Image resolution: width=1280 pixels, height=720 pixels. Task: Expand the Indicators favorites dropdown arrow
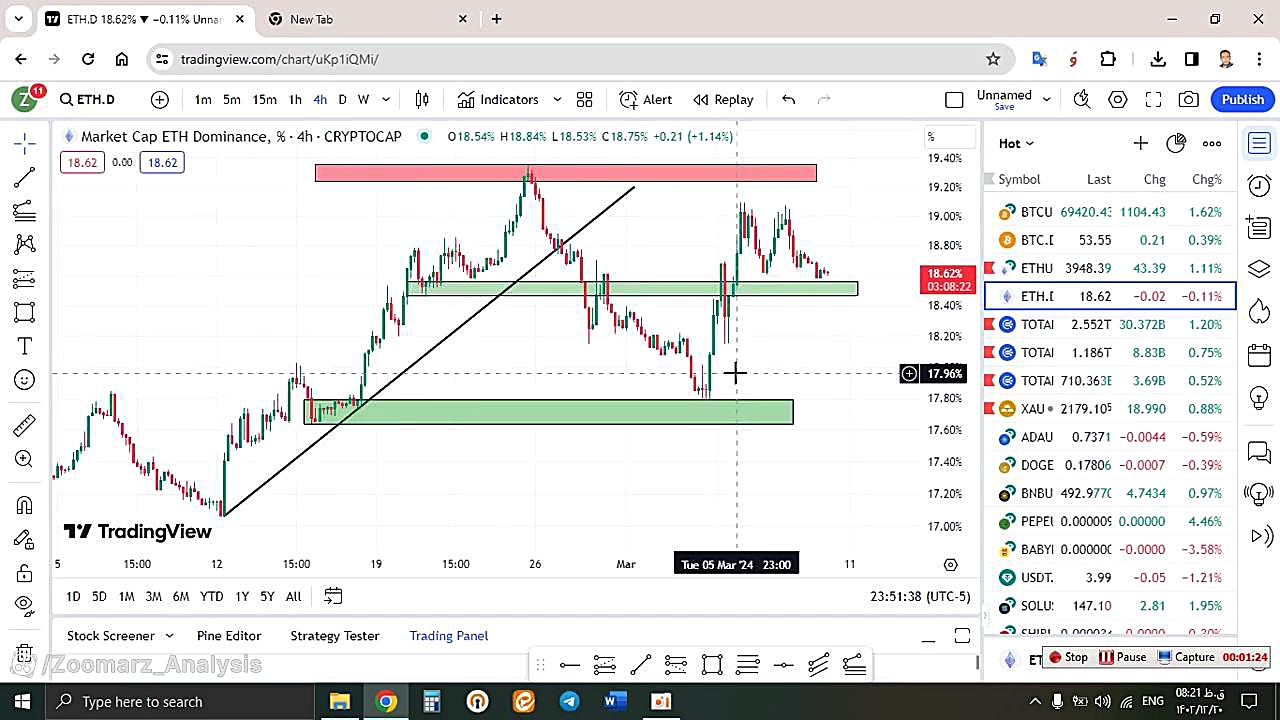pos(557,99)
